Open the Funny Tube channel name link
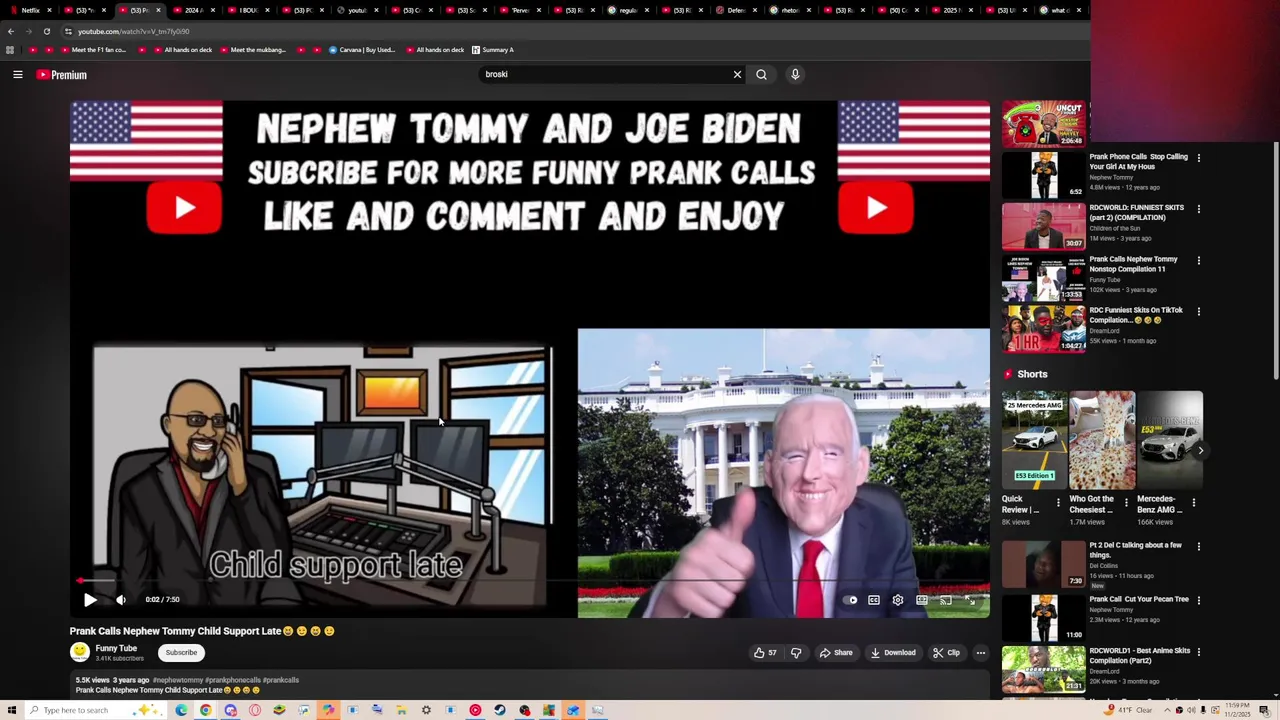 click(116, 648)
